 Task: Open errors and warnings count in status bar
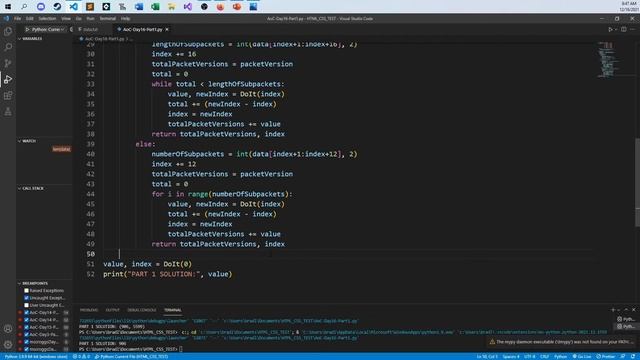(x=81, y=356)
